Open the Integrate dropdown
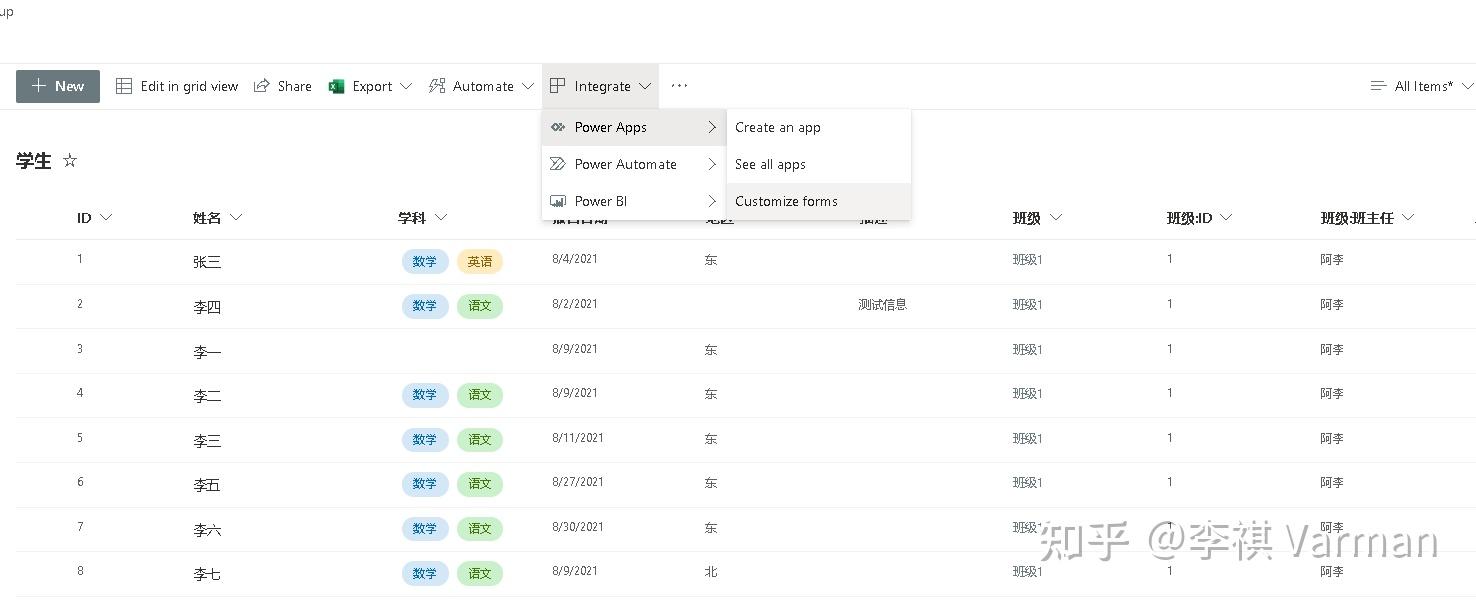This screenshot has height=601, width=1476. [600, 86]
